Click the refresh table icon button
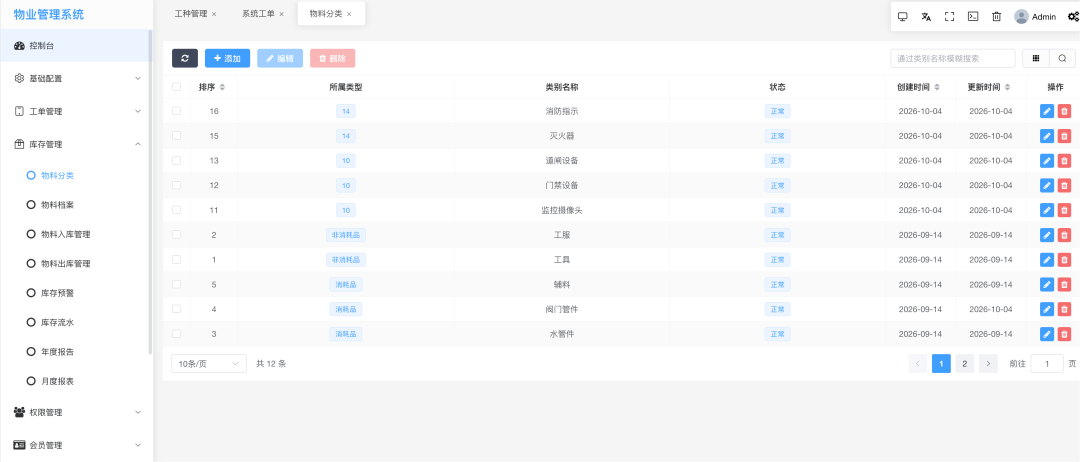 (185, 59)
